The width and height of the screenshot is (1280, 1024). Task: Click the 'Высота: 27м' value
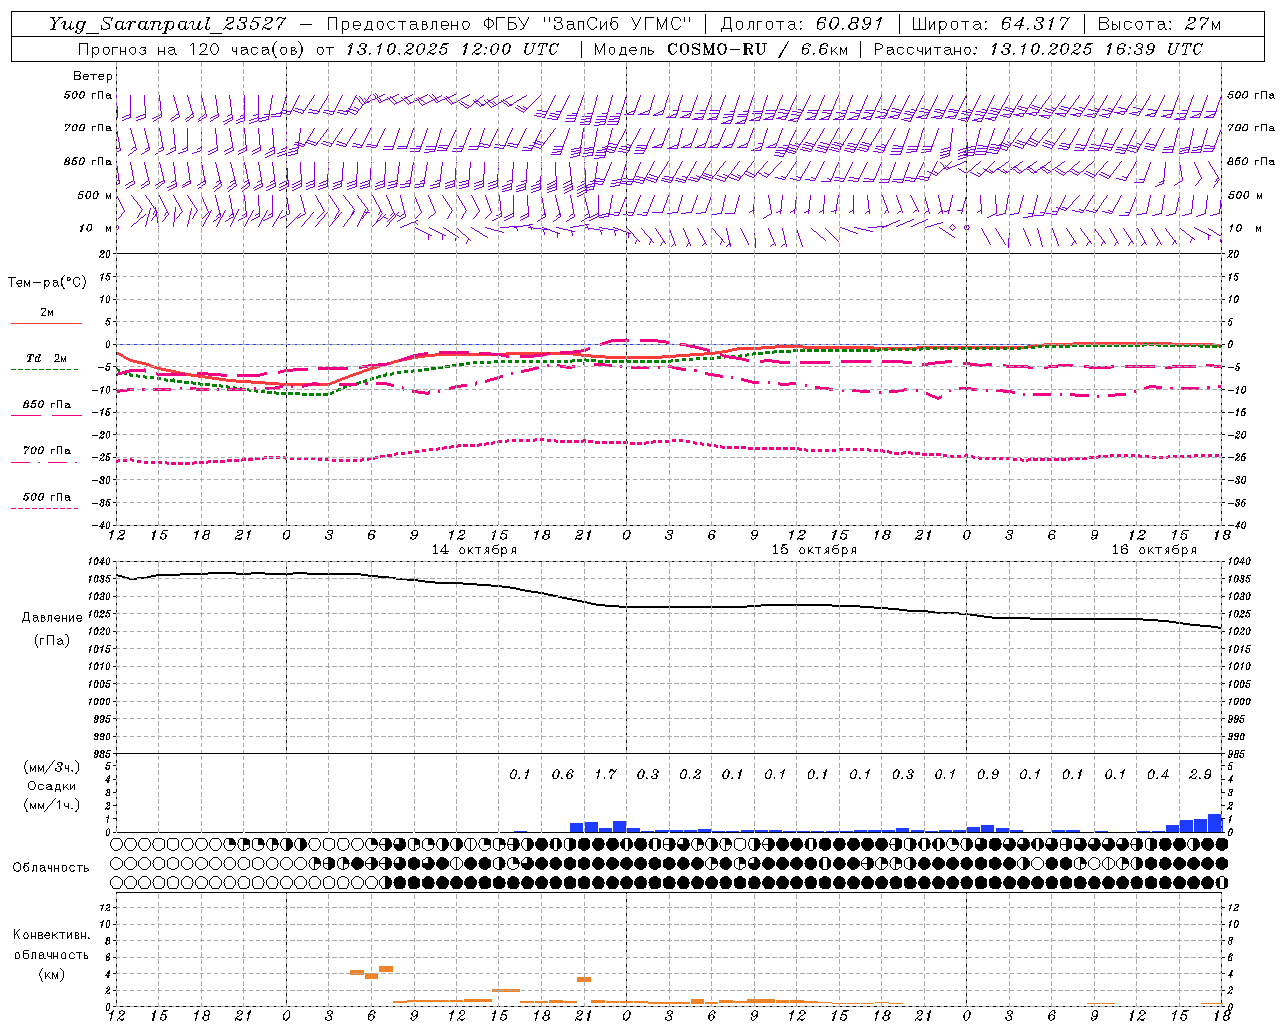[1159, 24]
